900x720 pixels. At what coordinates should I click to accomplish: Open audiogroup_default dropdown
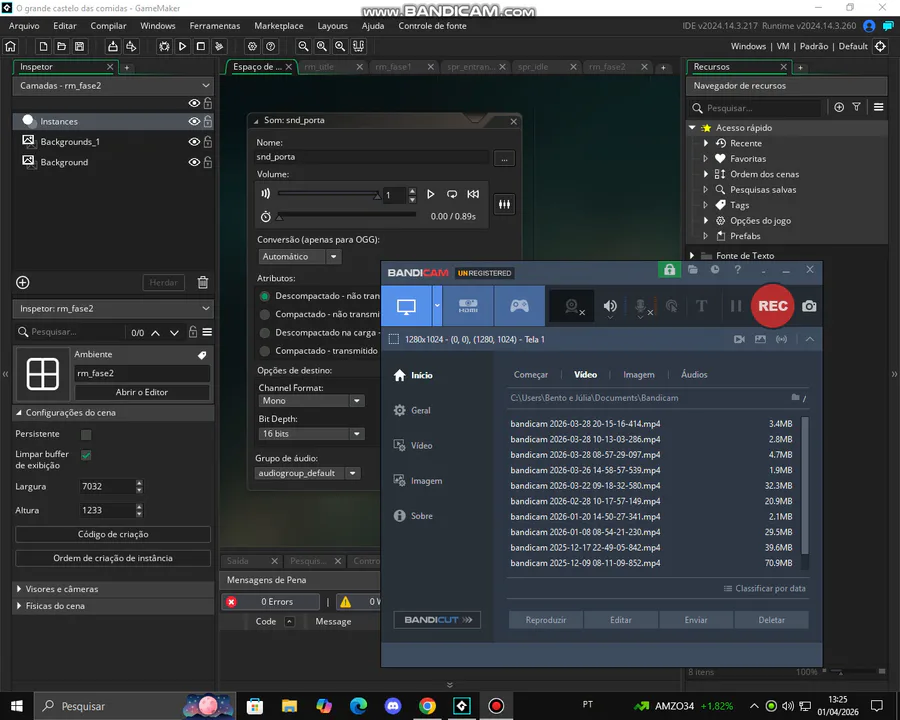(307, 473)
